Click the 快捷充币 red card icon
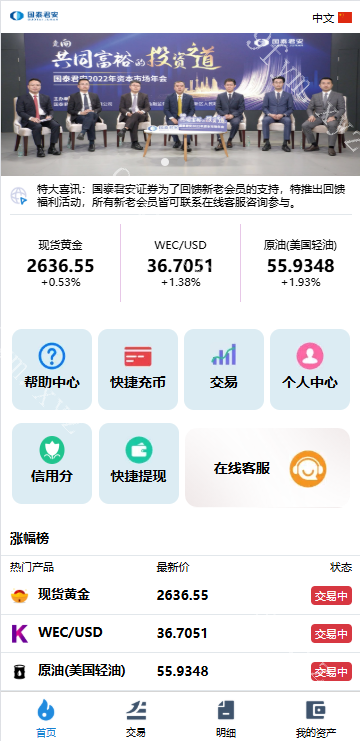 pyautogui.click(x=138, y=356)
